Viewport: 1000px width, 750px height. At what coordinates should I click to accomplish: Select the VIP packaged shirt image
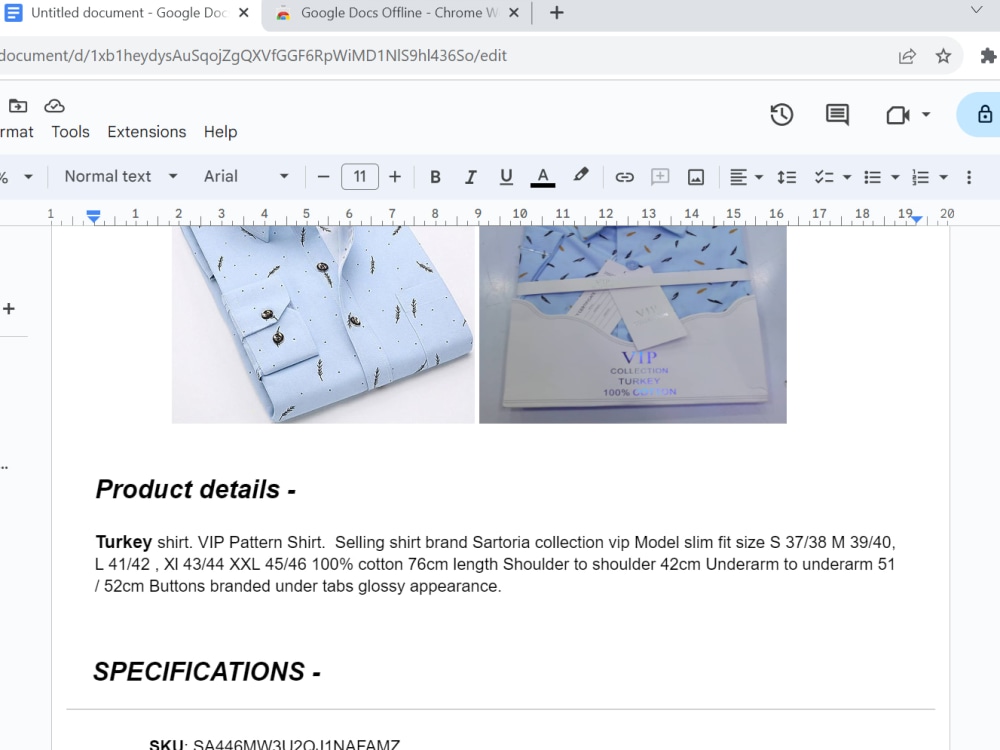633,324
